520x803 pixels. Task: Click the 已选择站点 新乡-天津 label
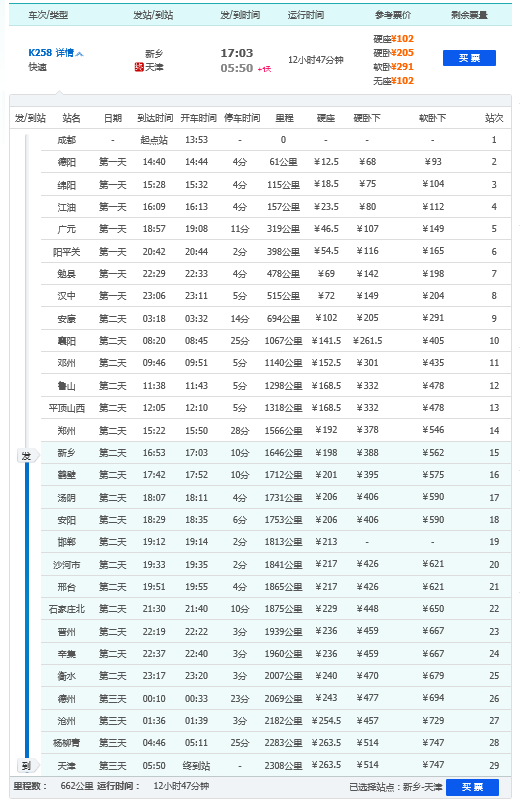tap(396, 787)
